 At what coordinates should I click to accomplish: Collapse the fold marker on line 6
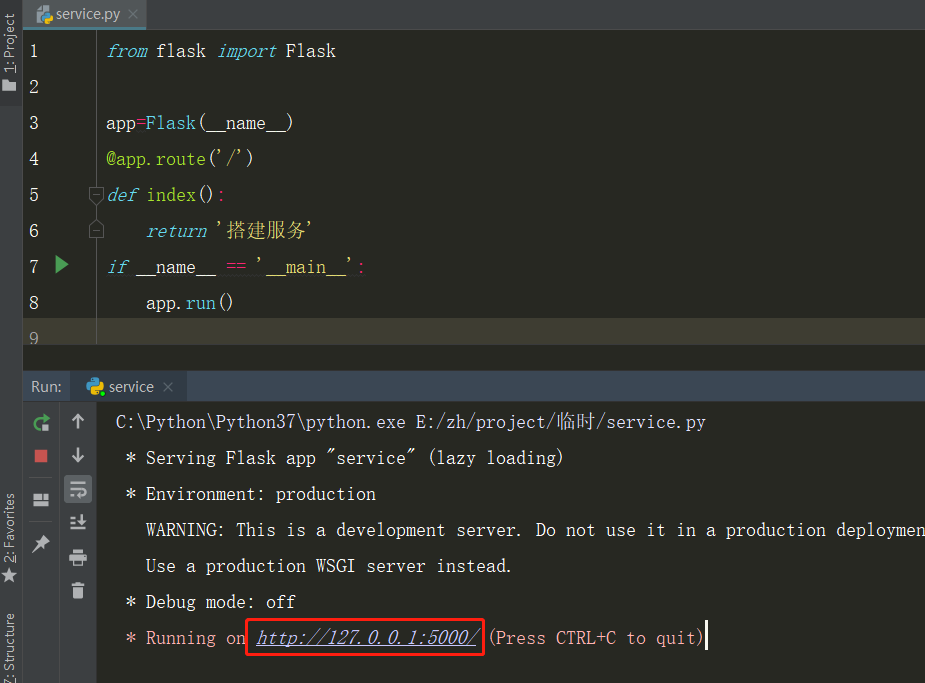96,230
